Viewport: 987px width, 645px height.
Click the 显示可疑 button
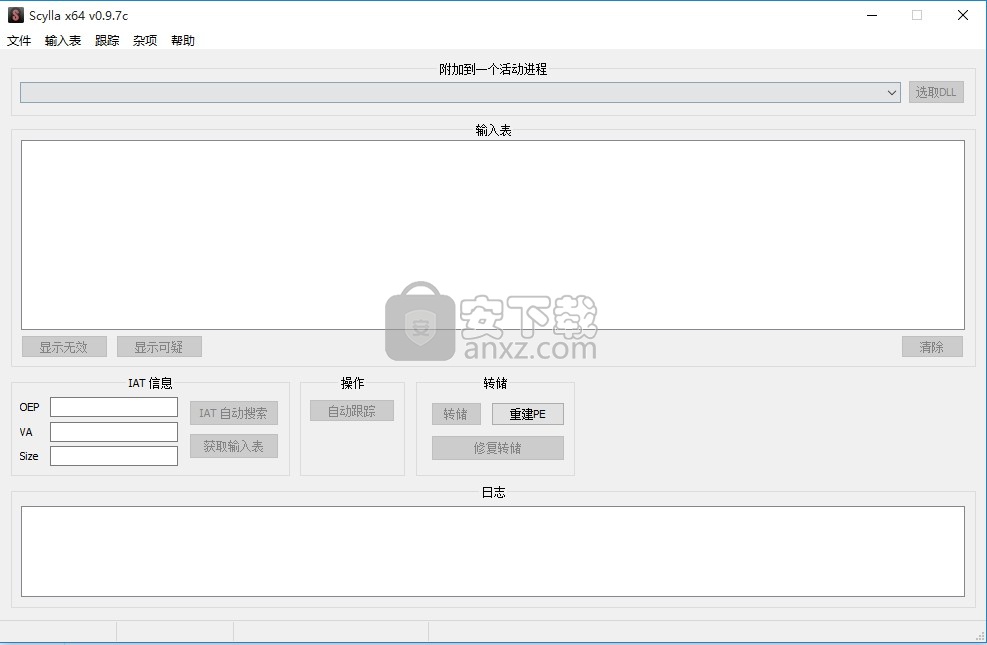point(159,347)
